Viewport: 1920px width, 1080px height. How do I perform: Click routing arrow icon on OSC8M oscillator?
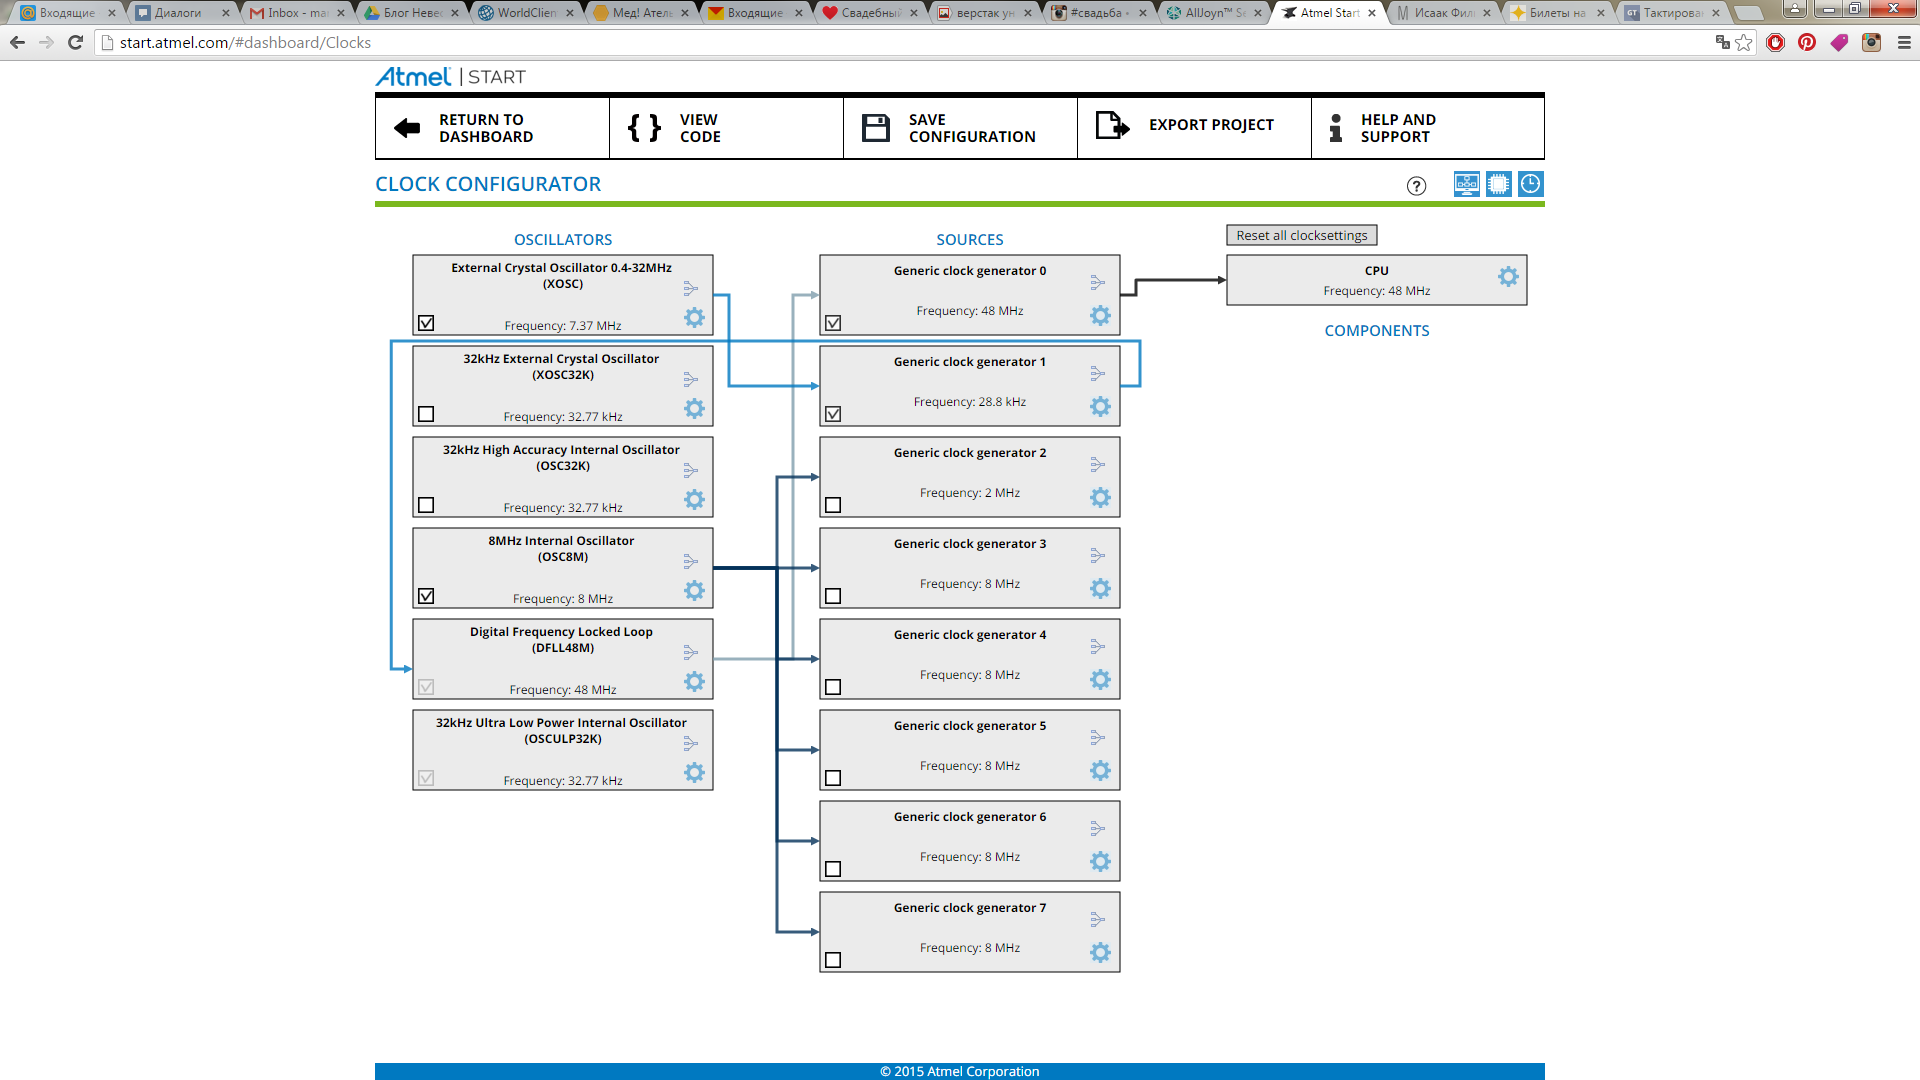pyautogui.click(x=690, y=561)
